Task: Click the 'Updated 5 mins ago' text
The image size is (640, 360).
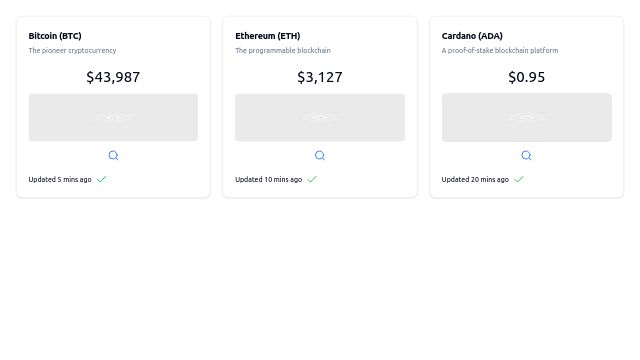Action: tap(60, 180)
